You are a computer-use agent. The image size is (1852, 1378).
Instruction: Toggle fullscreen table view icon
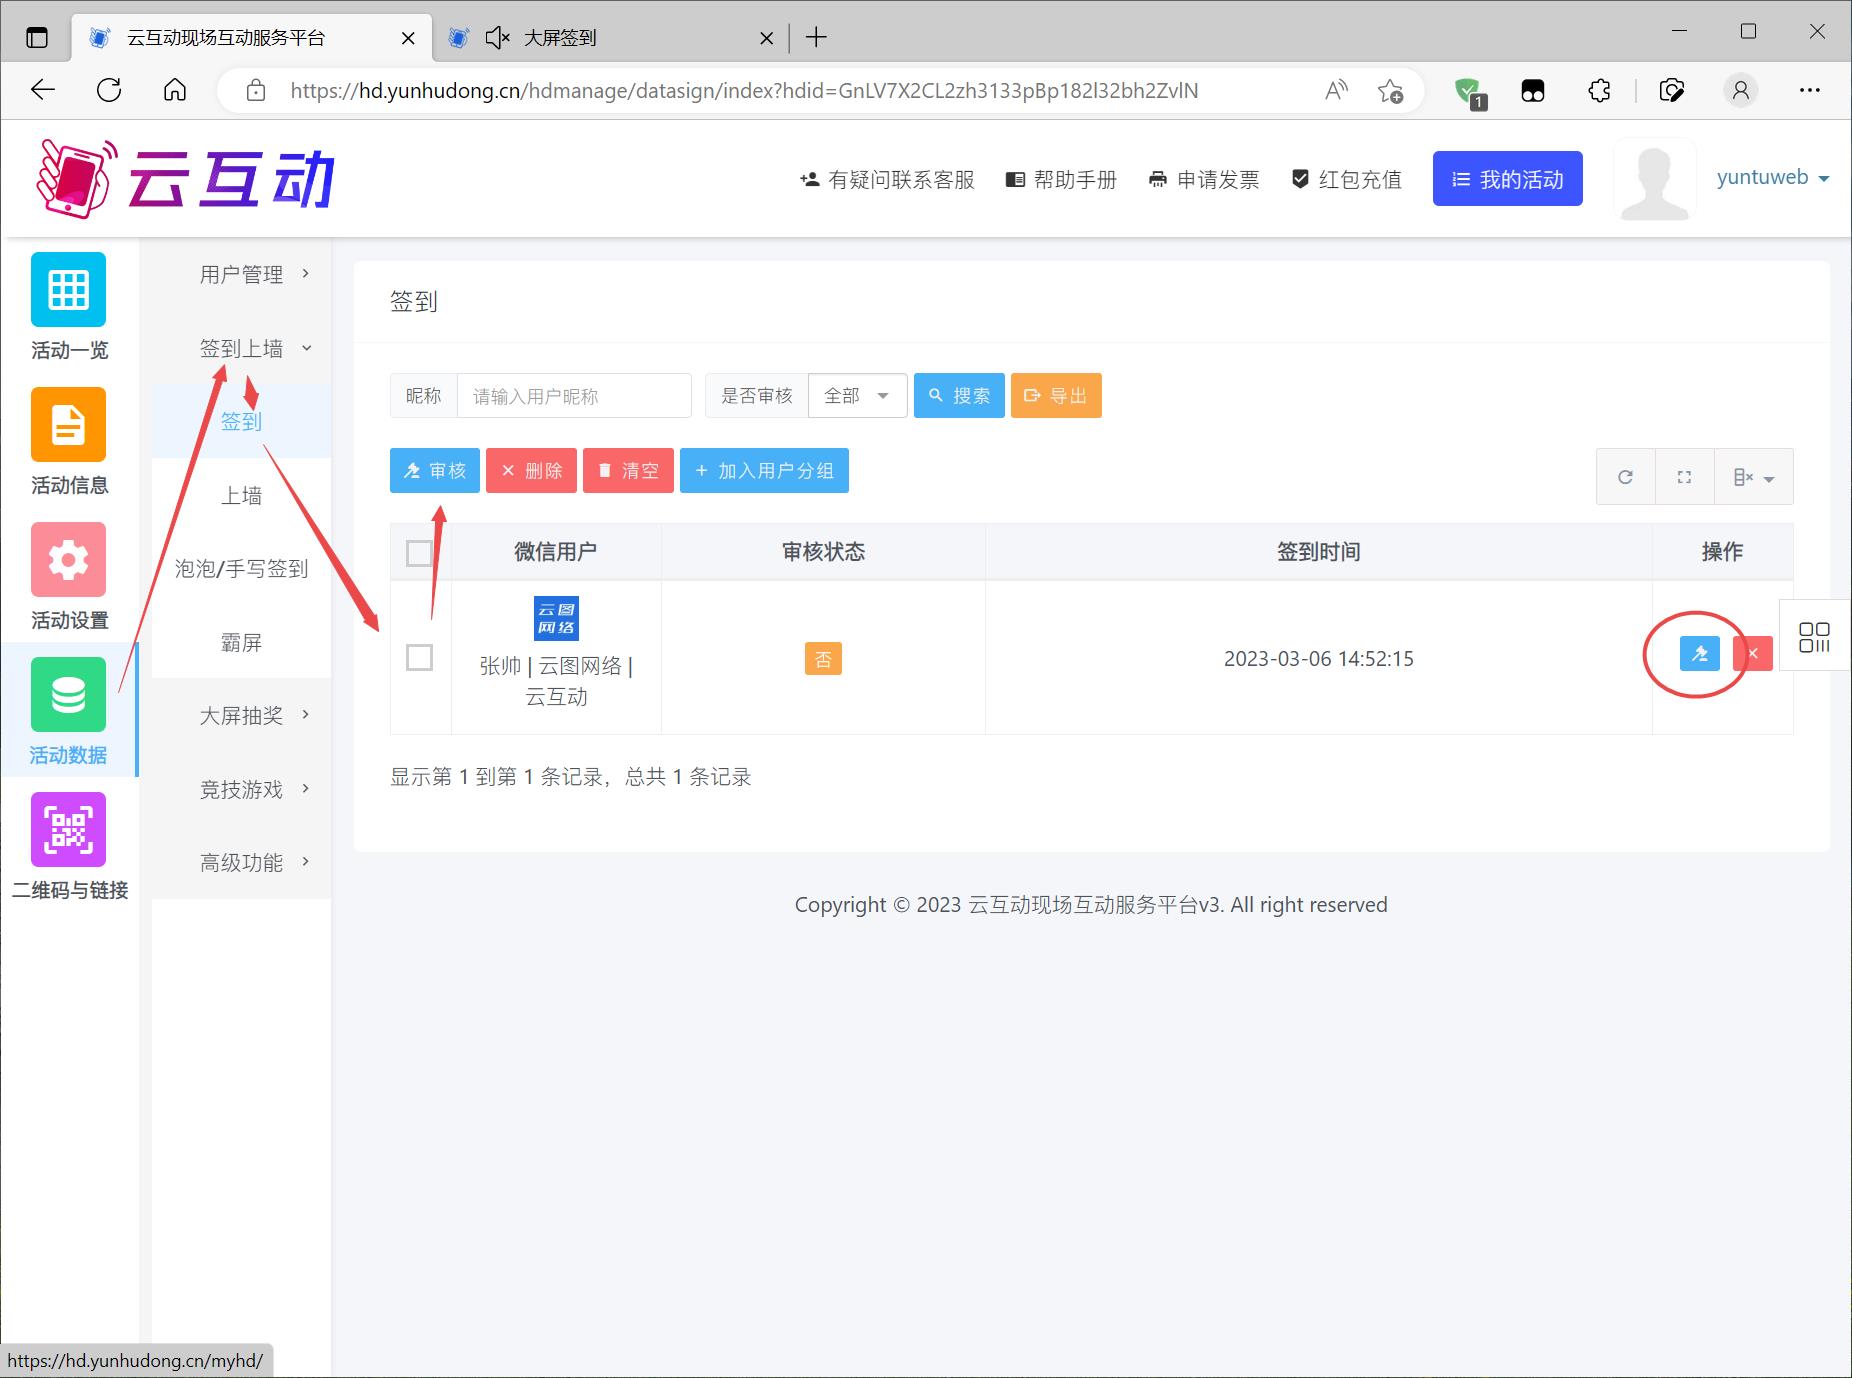point(1684,477)
